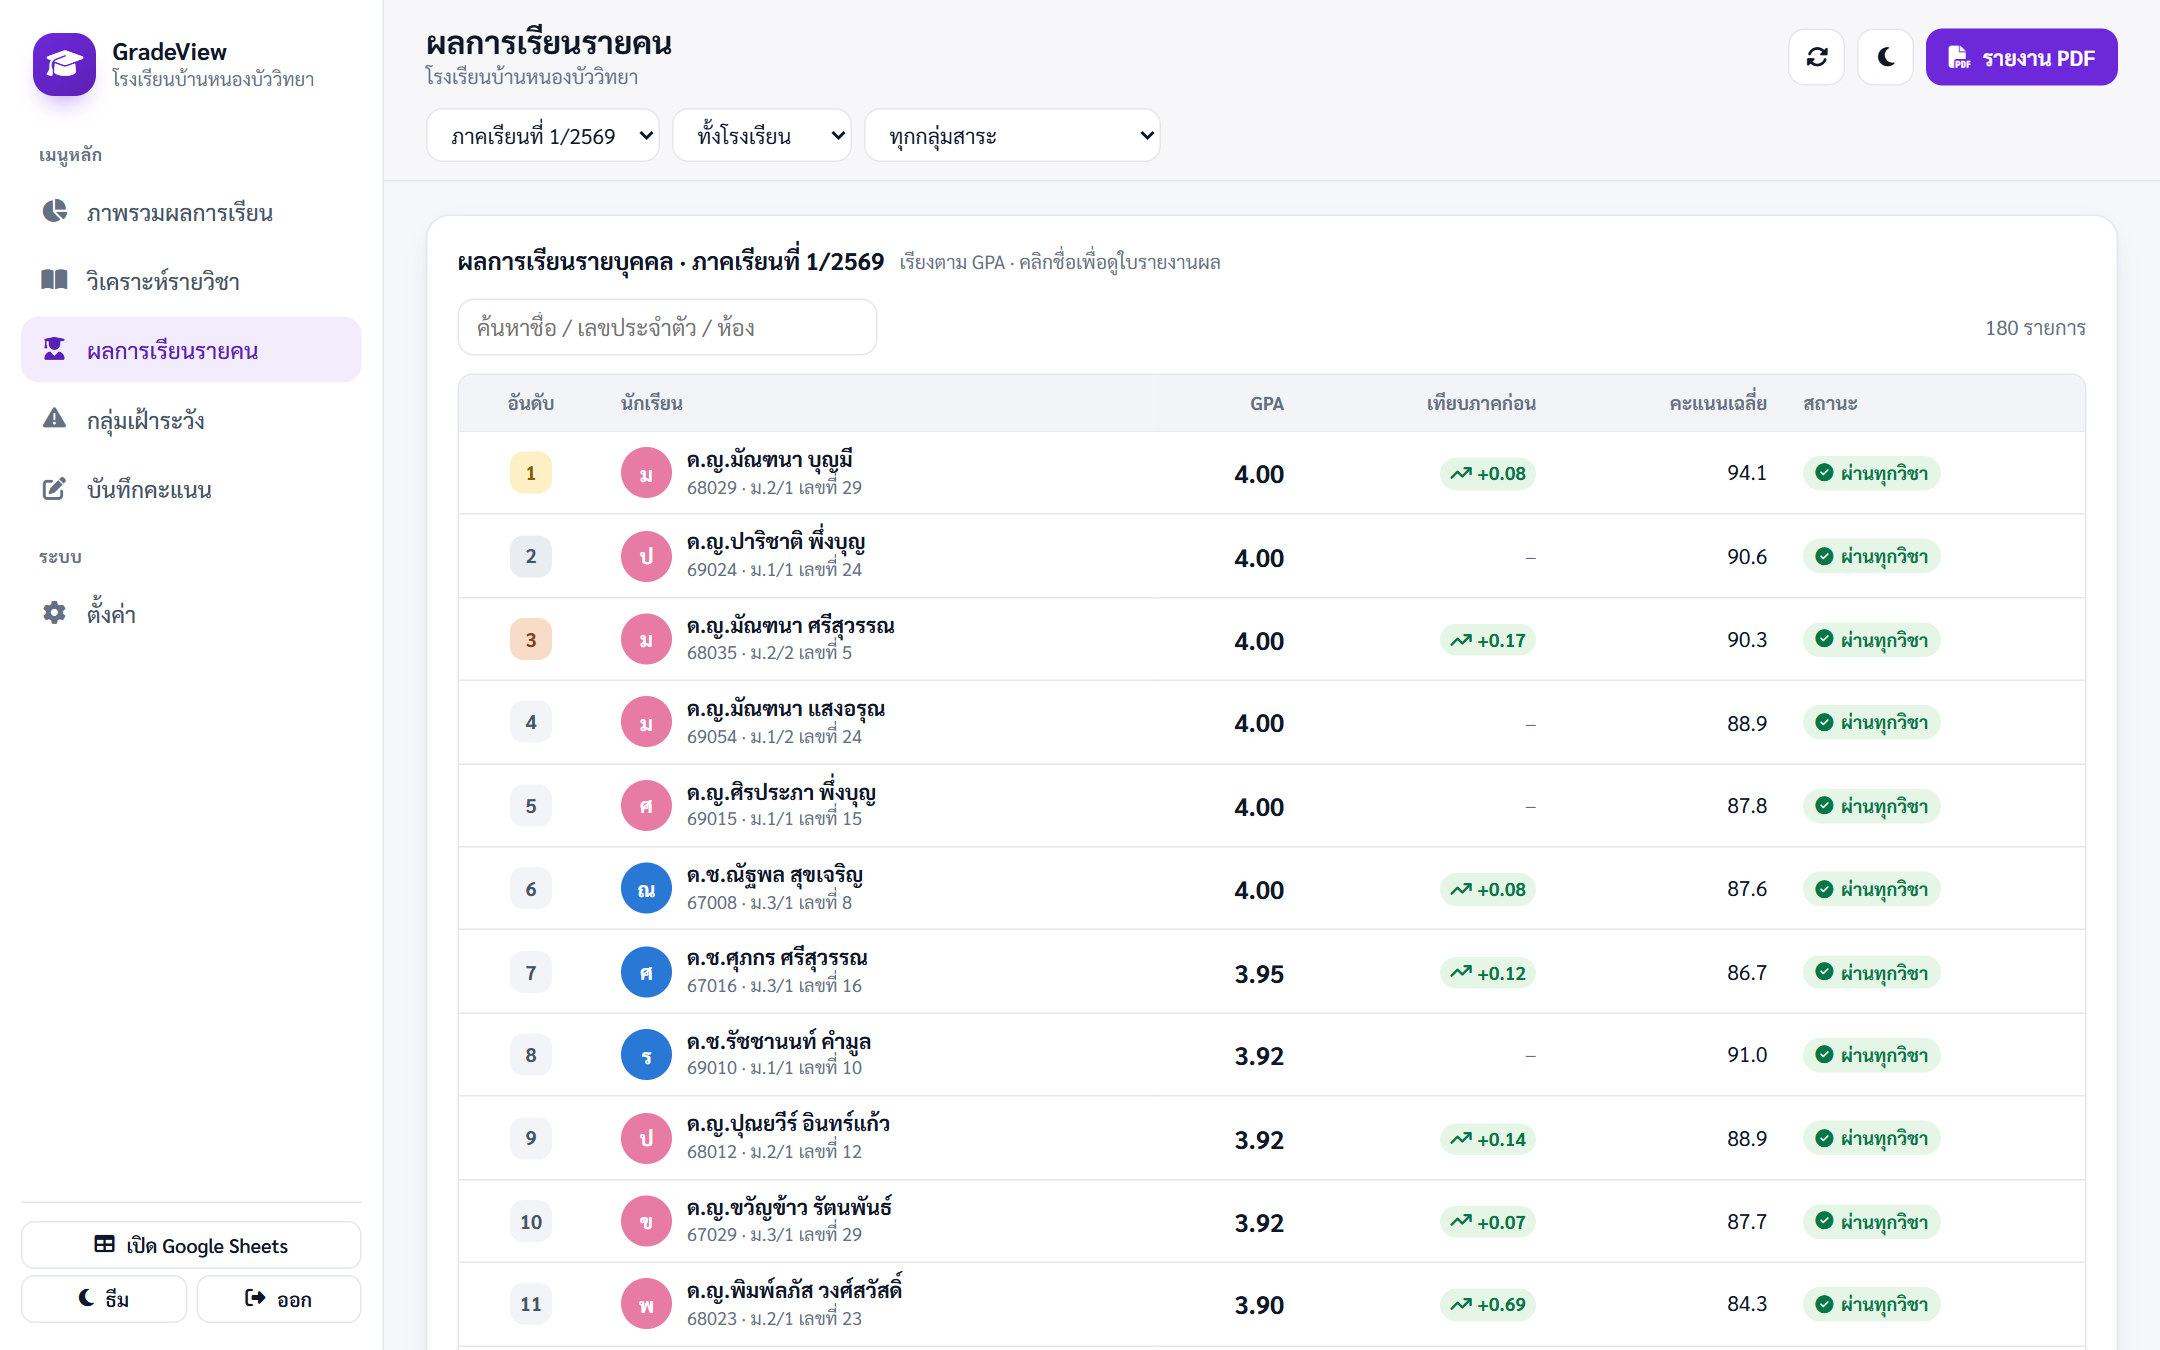Click the bronze rank 3 badge
This screenshot has height=1350, width=2160.
point(531,640)
